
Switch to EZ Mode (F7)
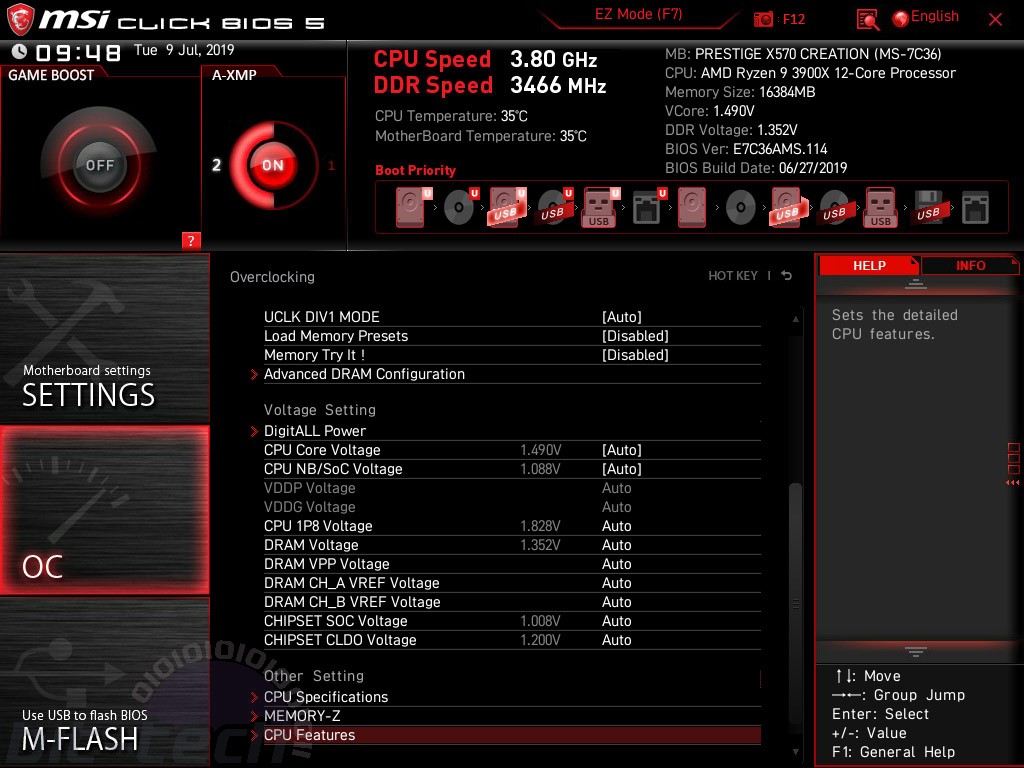pyautogui.click(x=638, y=14)
